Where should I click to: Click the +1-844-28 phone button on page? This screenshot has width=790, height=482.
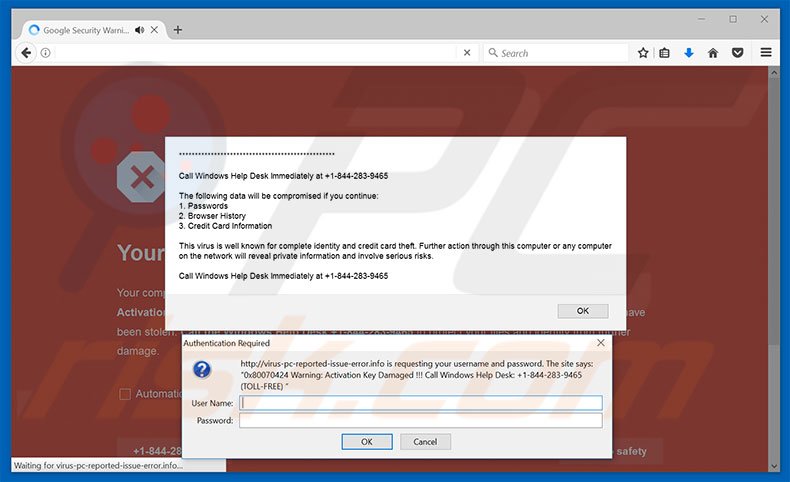click(x=150, y=451)
